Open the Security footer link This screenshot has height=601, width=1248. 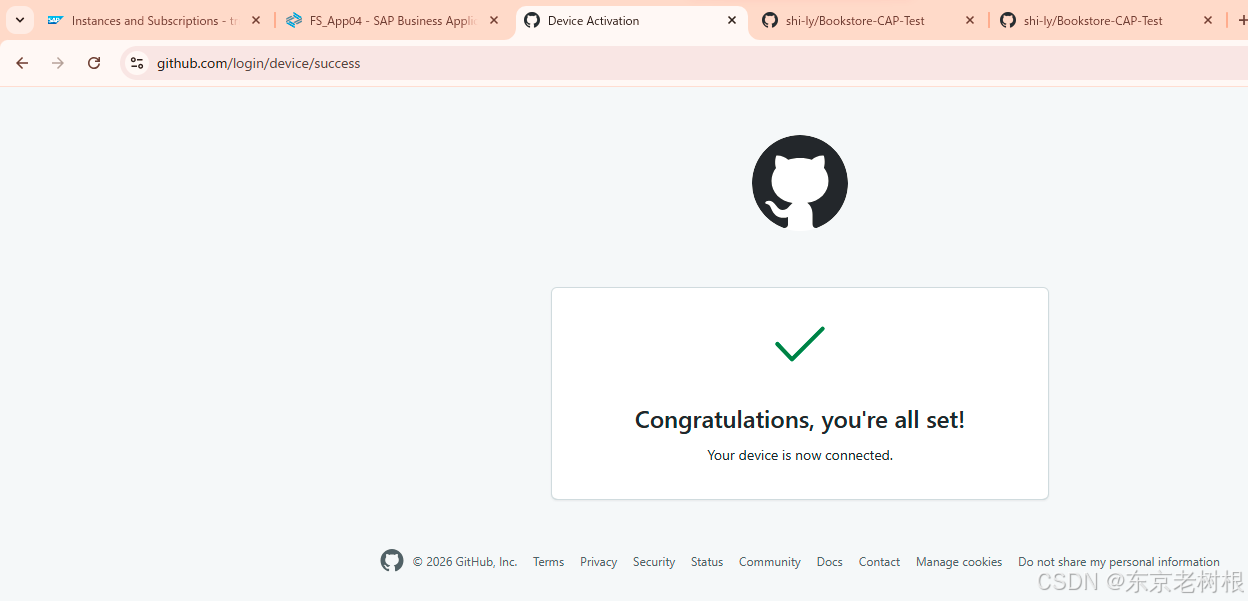pyautogui.click(x=654, y=562)
